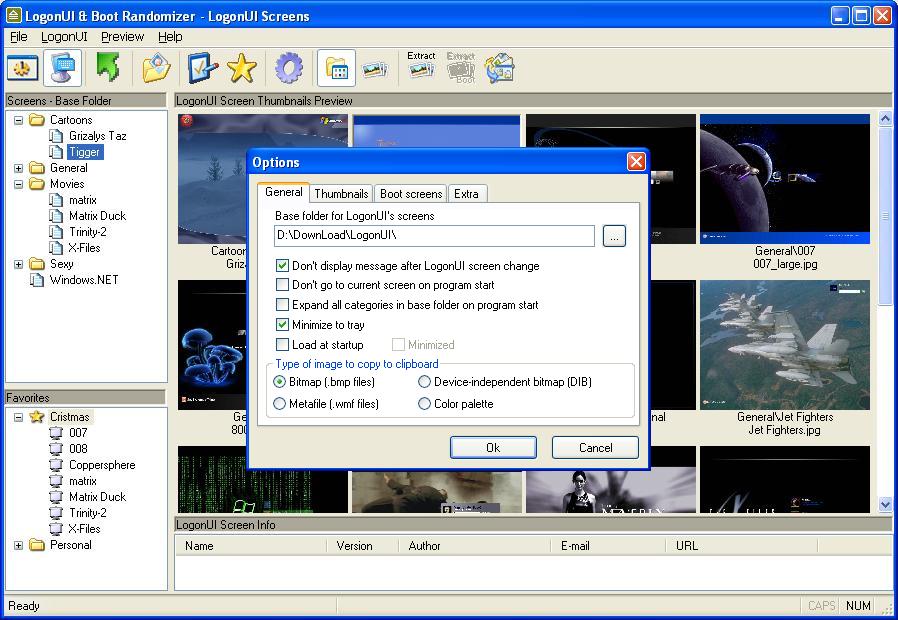Click the monitor icon beside 007 favorite
This screenshot has width=898, height=620.
pos(56,433)
